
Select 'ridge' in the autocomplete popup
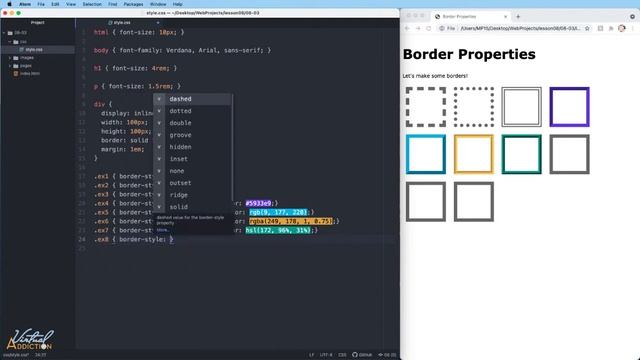192,195
